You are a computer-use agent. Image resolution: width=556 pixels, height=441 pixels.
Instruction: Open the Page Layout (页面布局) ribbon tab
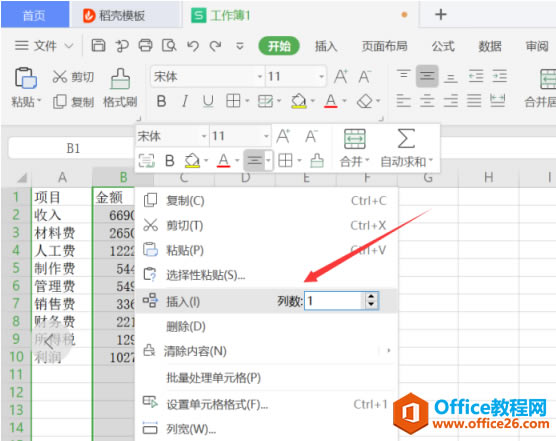pyautogui.click(x=384, y=46)
